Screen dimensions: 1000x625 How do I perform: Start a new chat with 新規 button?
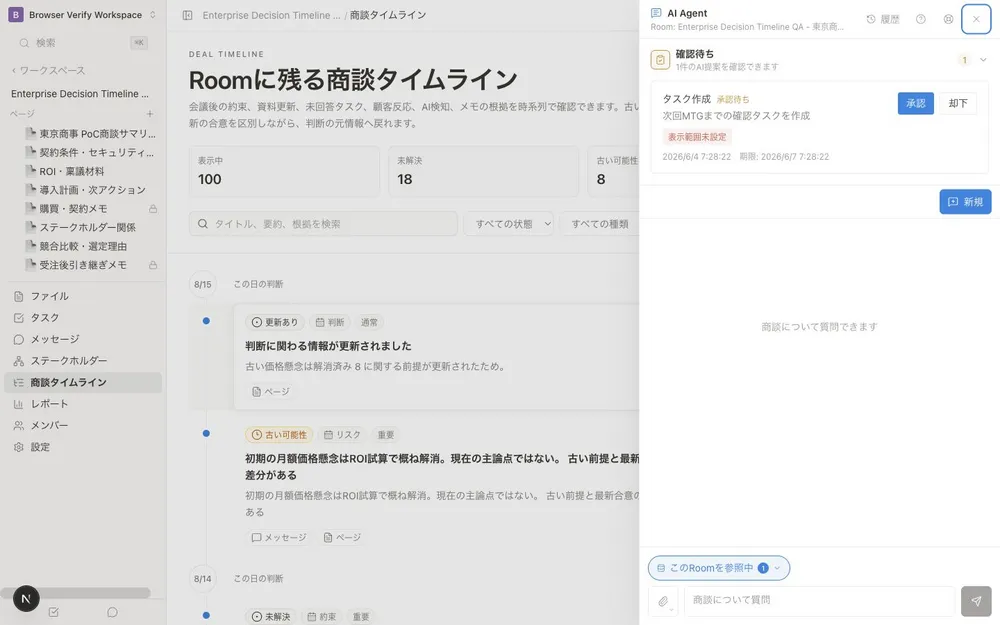[965, 202]
